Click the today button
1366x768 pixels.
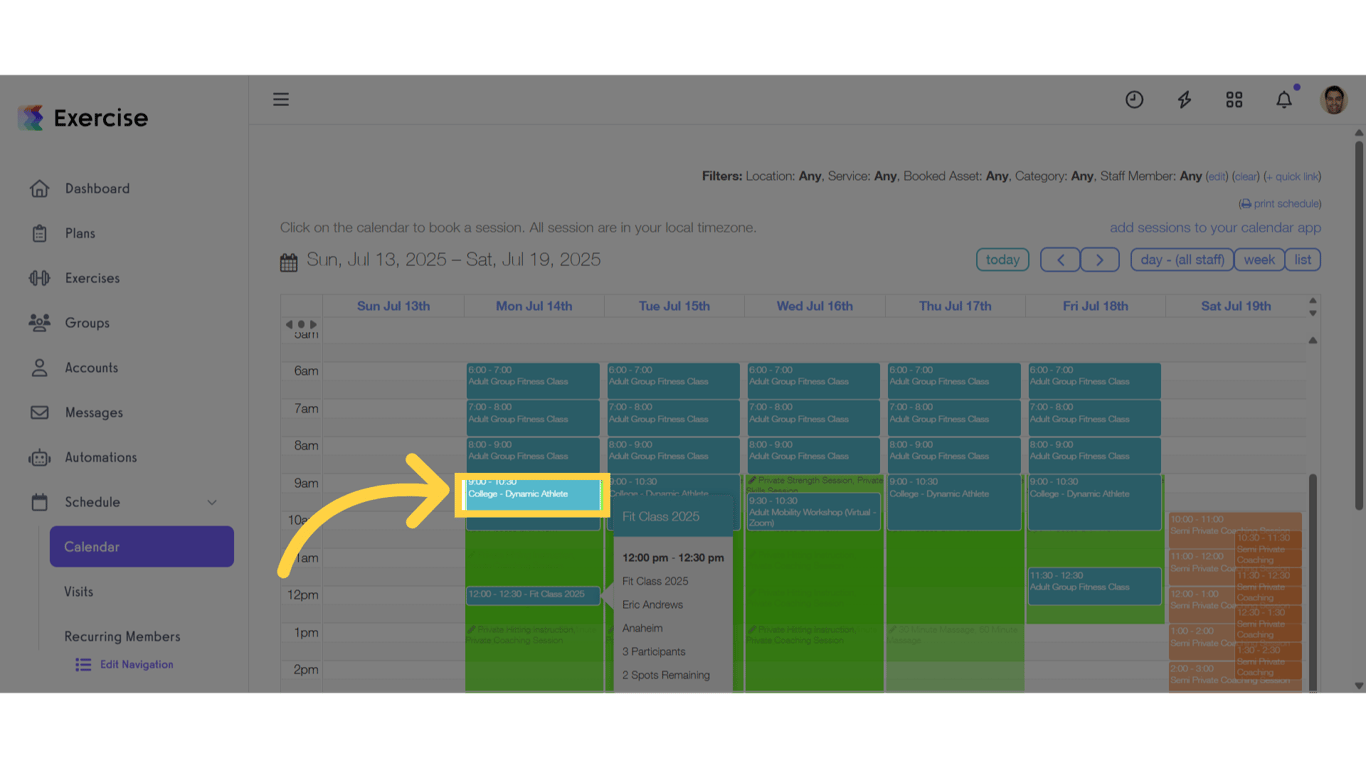coord(1002,259)
